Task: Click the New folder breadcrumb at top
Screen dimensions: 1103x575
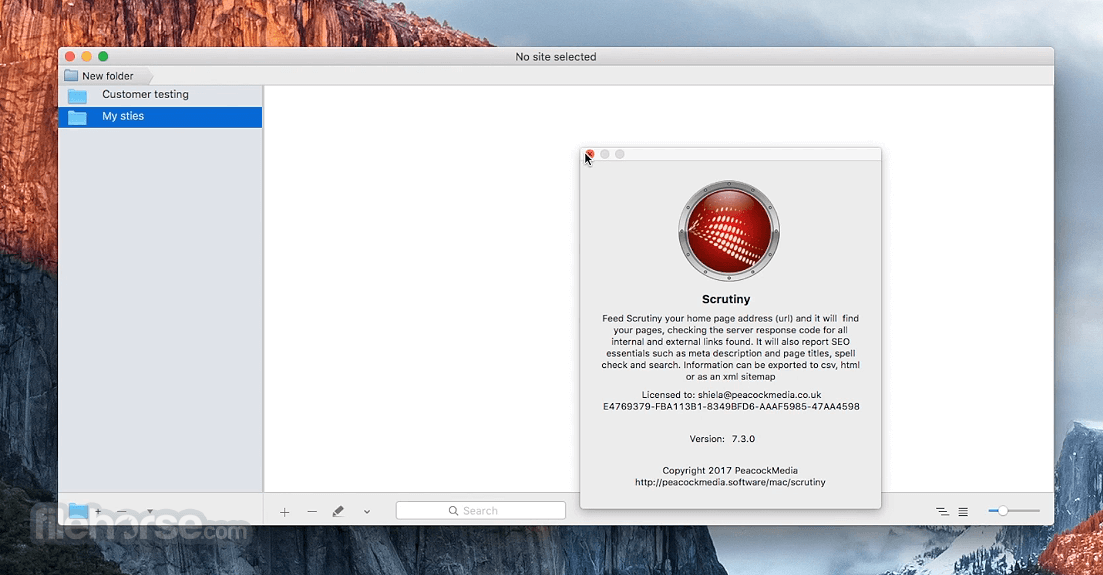Action: point(107,76)
